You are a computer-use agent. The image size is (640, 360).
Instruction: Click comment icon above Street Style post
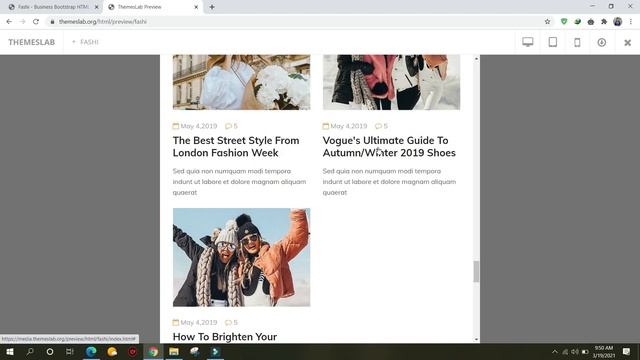tap(228, 126)
